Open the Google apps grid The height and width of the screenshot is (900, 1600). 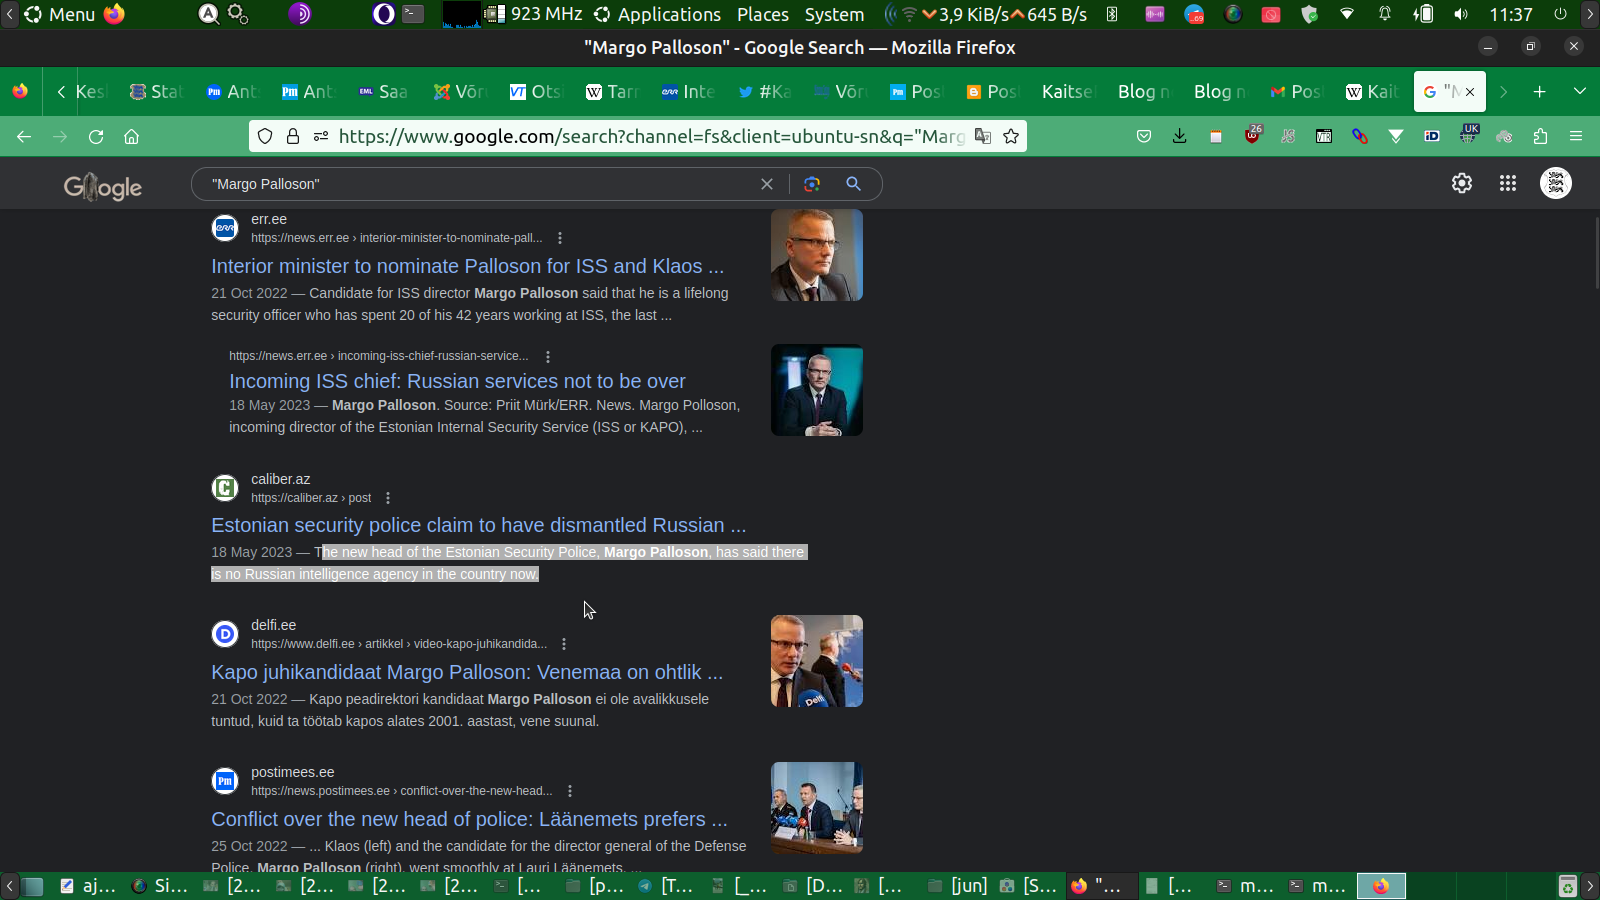click(1508, 183)
